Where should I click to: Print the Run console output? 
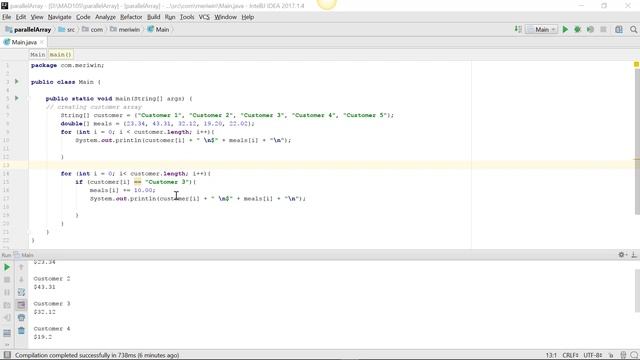pyautogui.click(x=21, y=318)
